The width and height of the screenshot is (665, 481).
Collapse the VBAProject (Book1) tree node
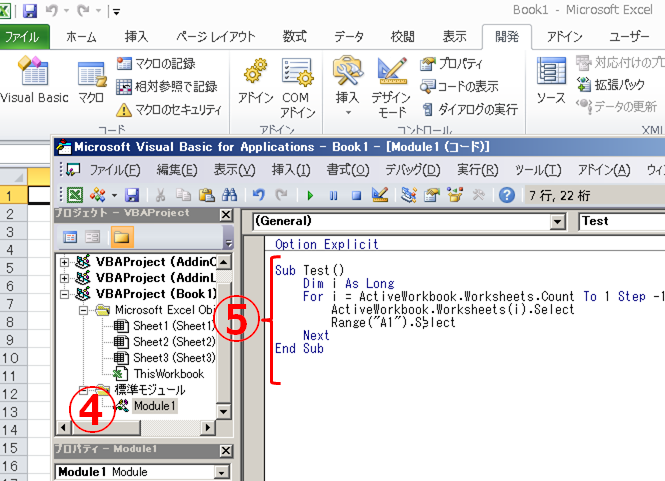66,294
